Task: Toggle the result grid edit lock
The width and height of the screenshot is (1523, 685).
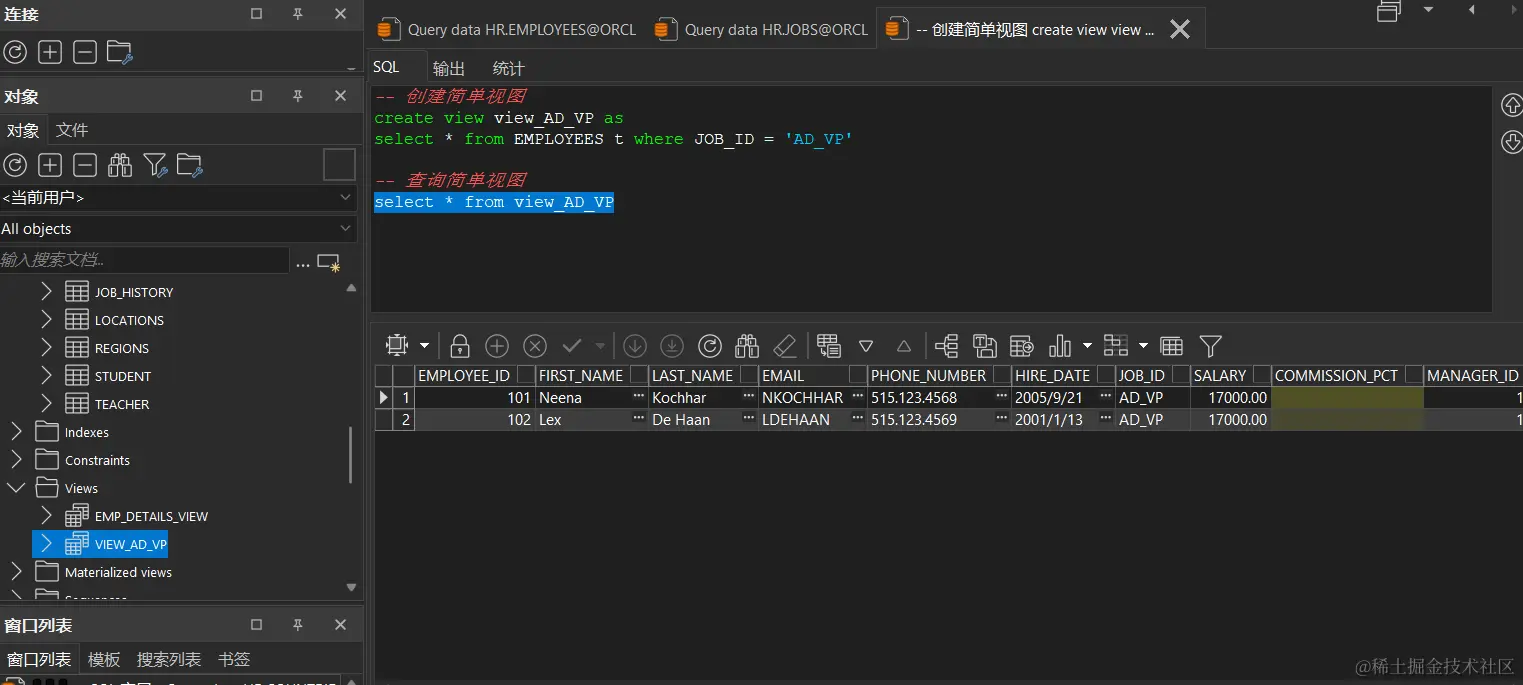Action: pos(460,346)
